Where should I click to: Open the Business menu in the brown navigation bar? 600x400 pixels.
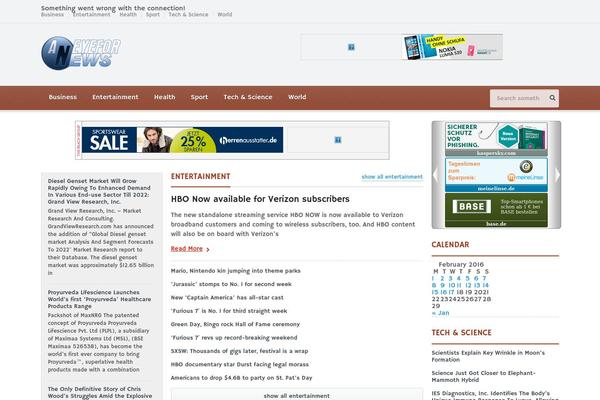pyautogui.click(x=63, y=97)
